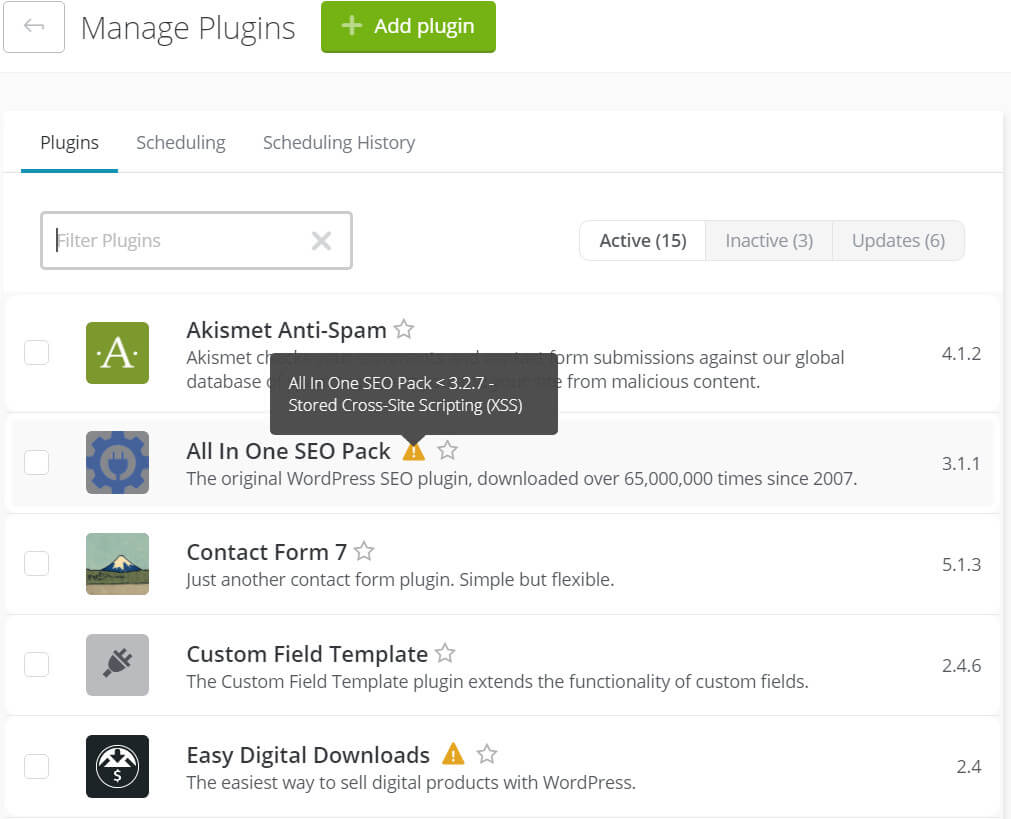Open the Akismet Anti-Spam plugin title

286,330
